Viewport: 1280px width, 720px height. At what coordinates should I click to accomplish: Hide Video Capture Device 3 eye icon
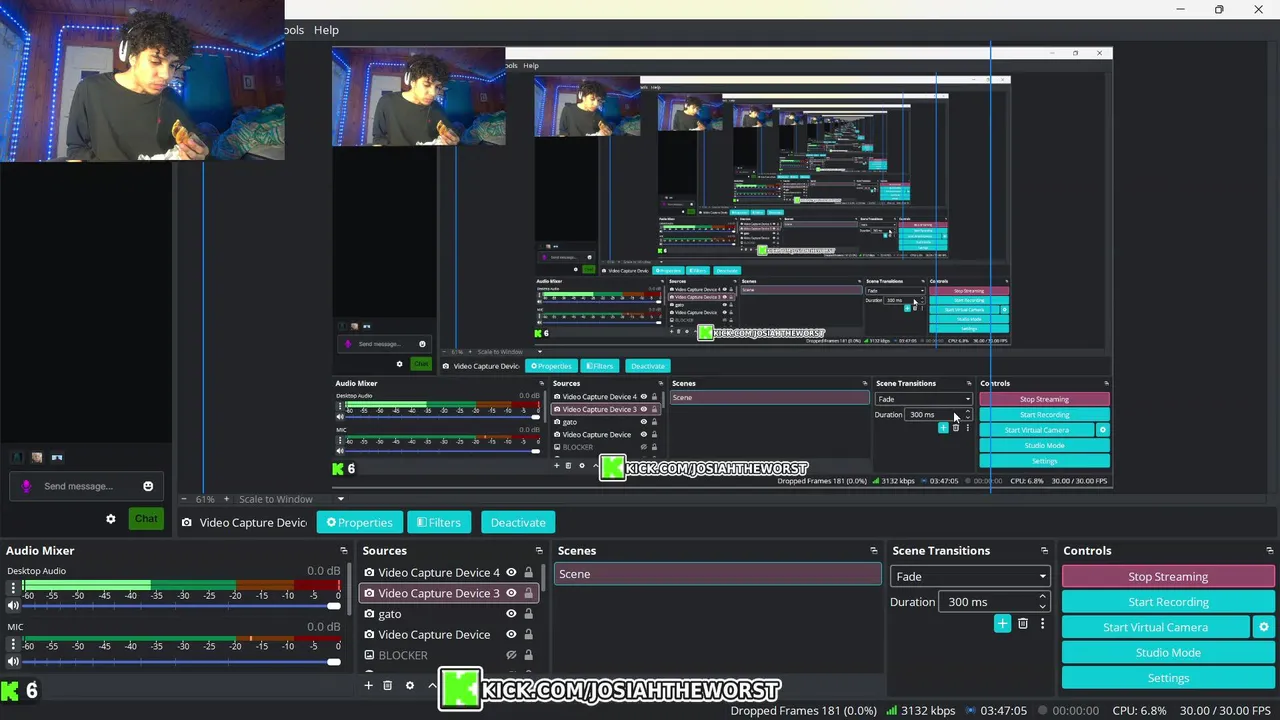pyautogui.click(x=511, y=593)
